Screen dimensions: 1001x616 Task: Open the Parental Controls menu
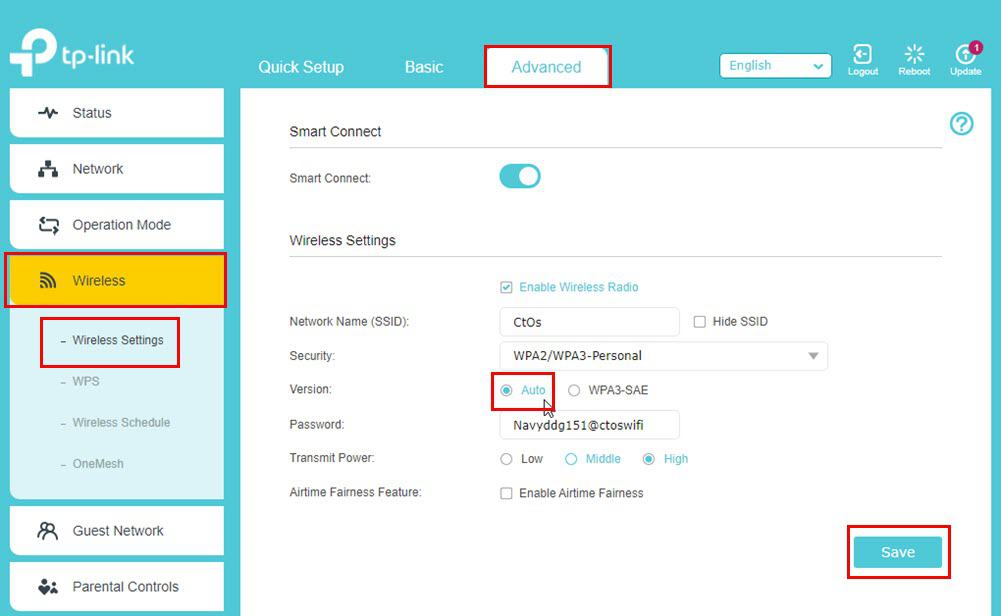(x=117, y=587)
